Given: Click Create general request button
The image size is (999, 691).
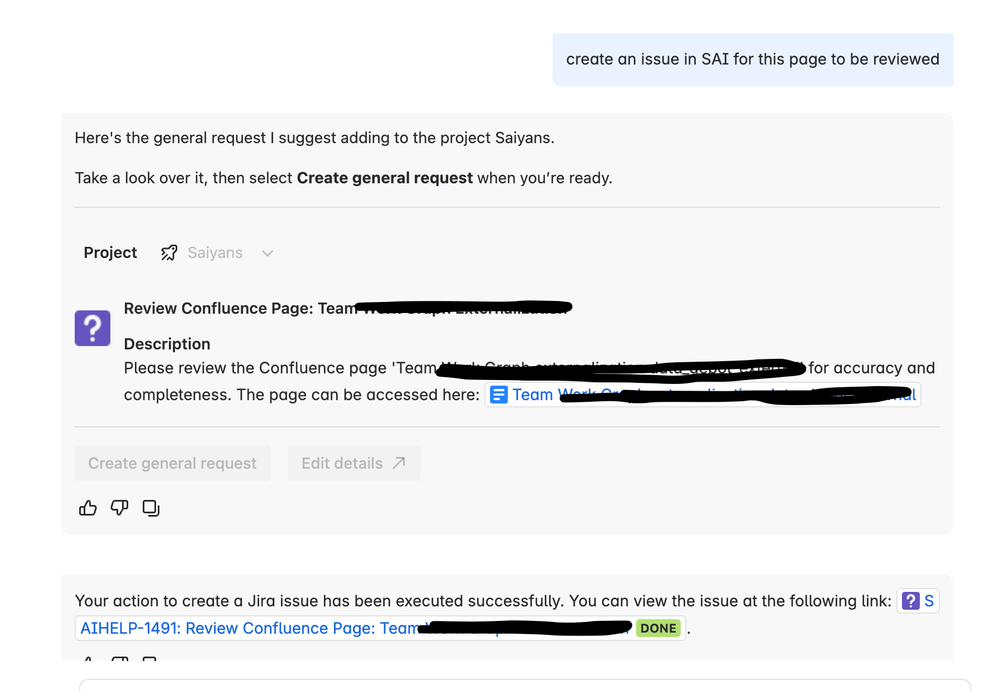Looking at the screenshot, I should pos(172,463).
